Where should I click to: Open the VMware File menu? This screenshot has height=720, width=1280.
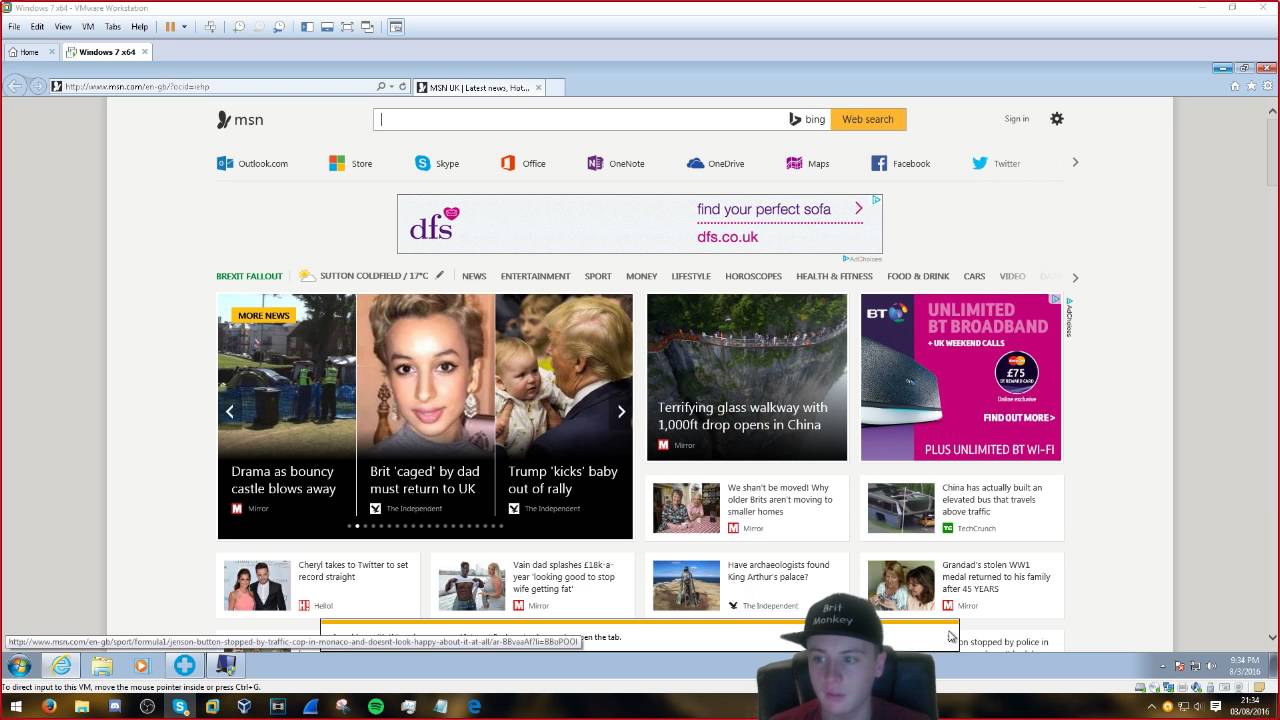pyautogui.click(x=14, y=27)
